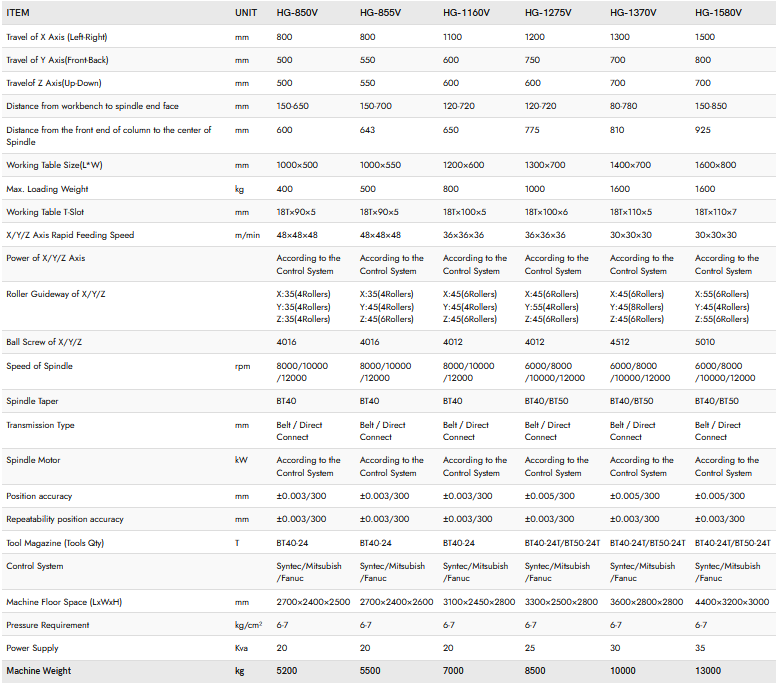Click the UNIT column header
This screenshot has height=697, width=782.
pos(246,13)
